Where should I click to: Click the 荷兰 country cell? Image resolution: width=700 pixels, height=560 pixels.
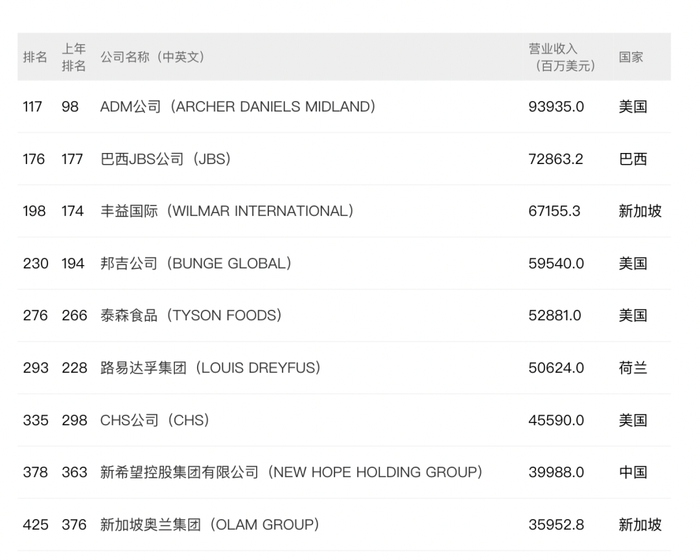pos(633,368)
